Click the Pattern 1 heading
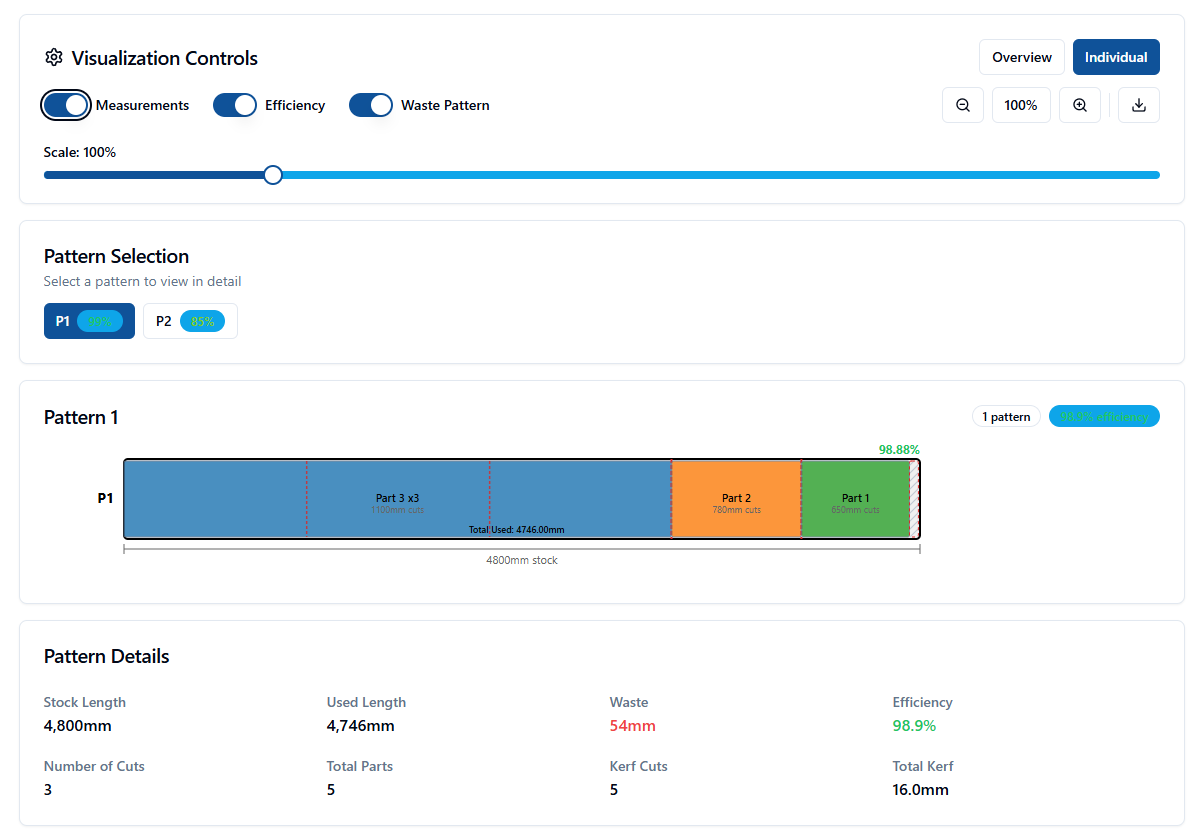Screen dimensions: 1194x839 click(x=81, y=417)
